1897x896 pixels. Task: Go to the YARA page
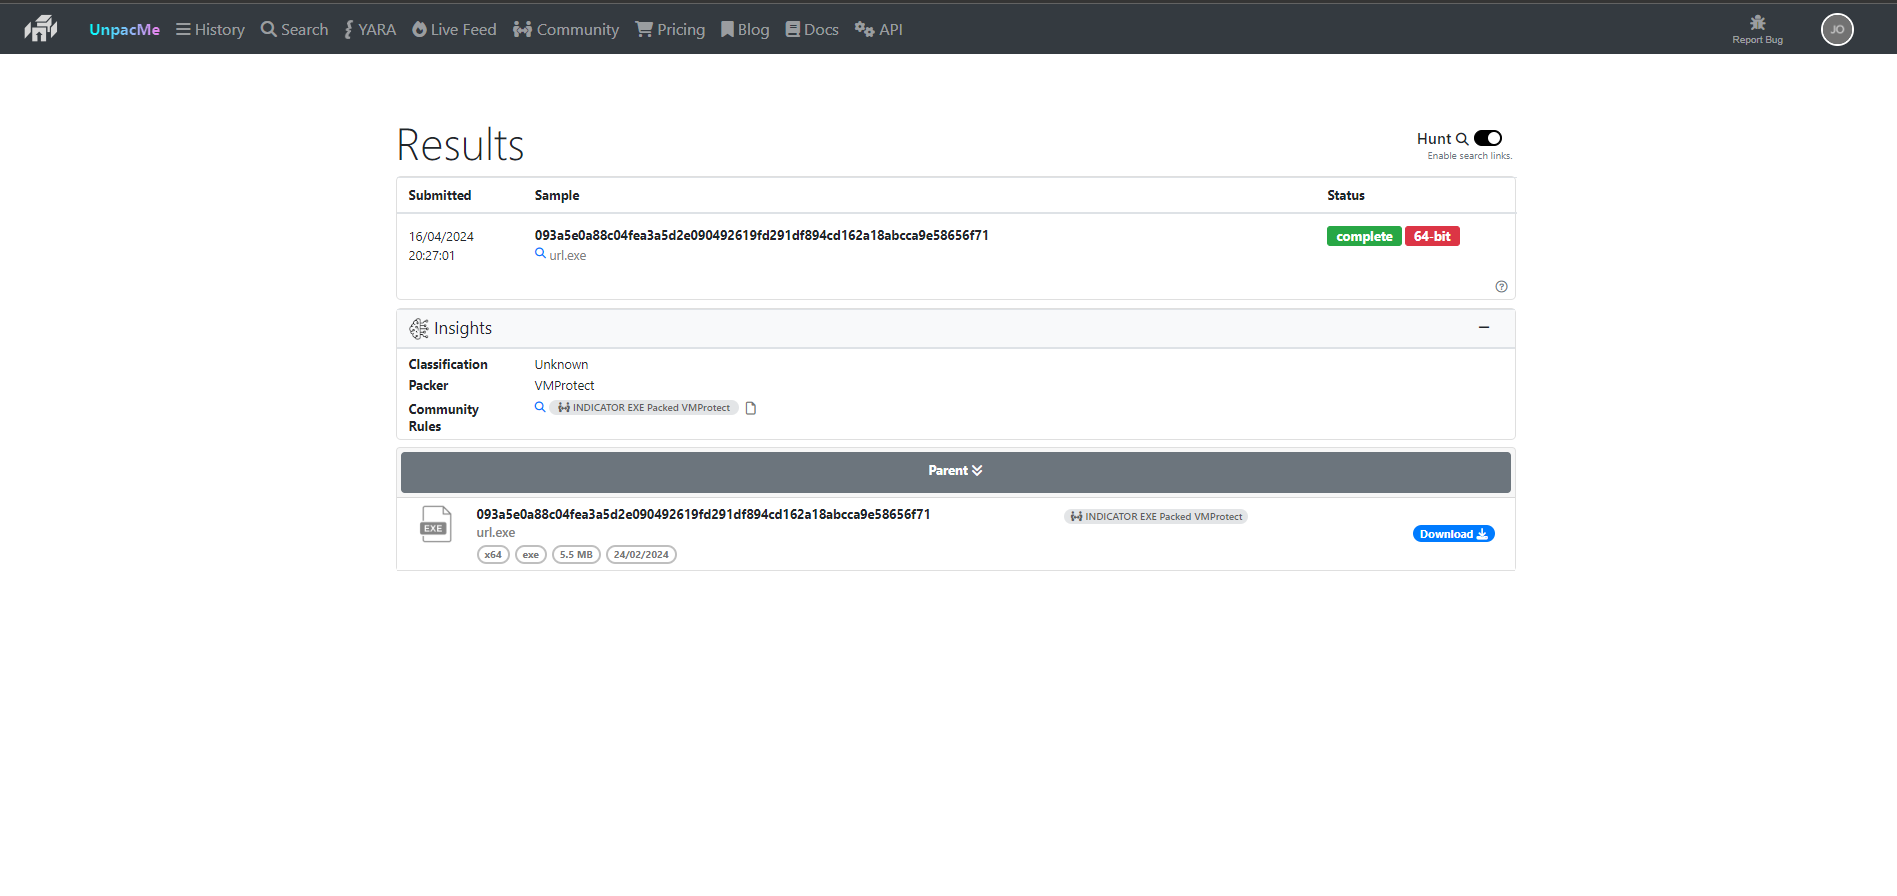(x=370, y=30)
